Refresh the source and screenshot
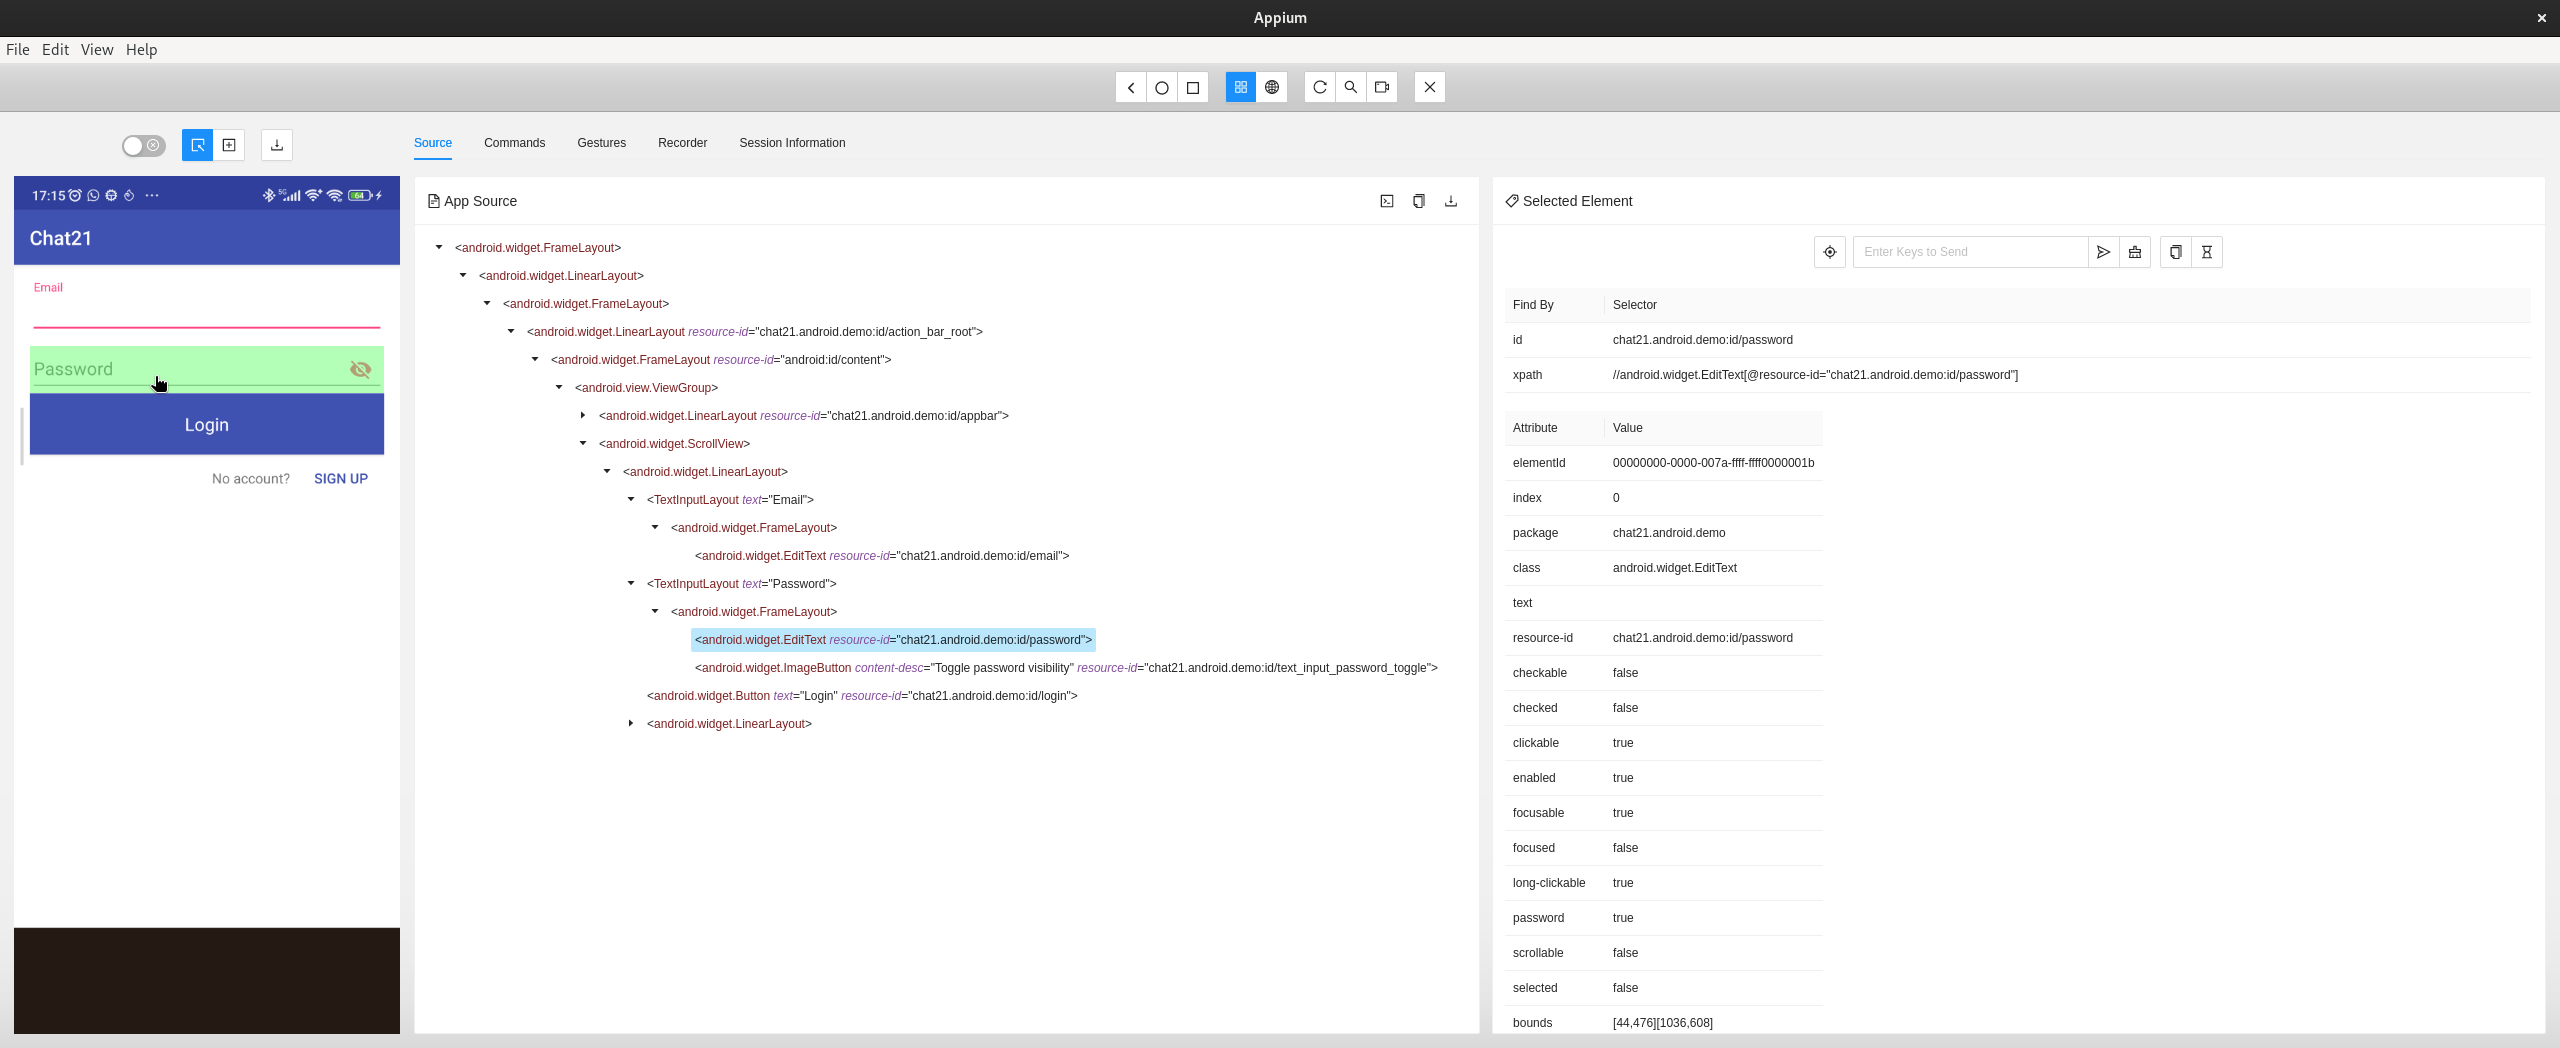The height and width of the screenshot is (1048, 2560). (x=1320, y=87)
